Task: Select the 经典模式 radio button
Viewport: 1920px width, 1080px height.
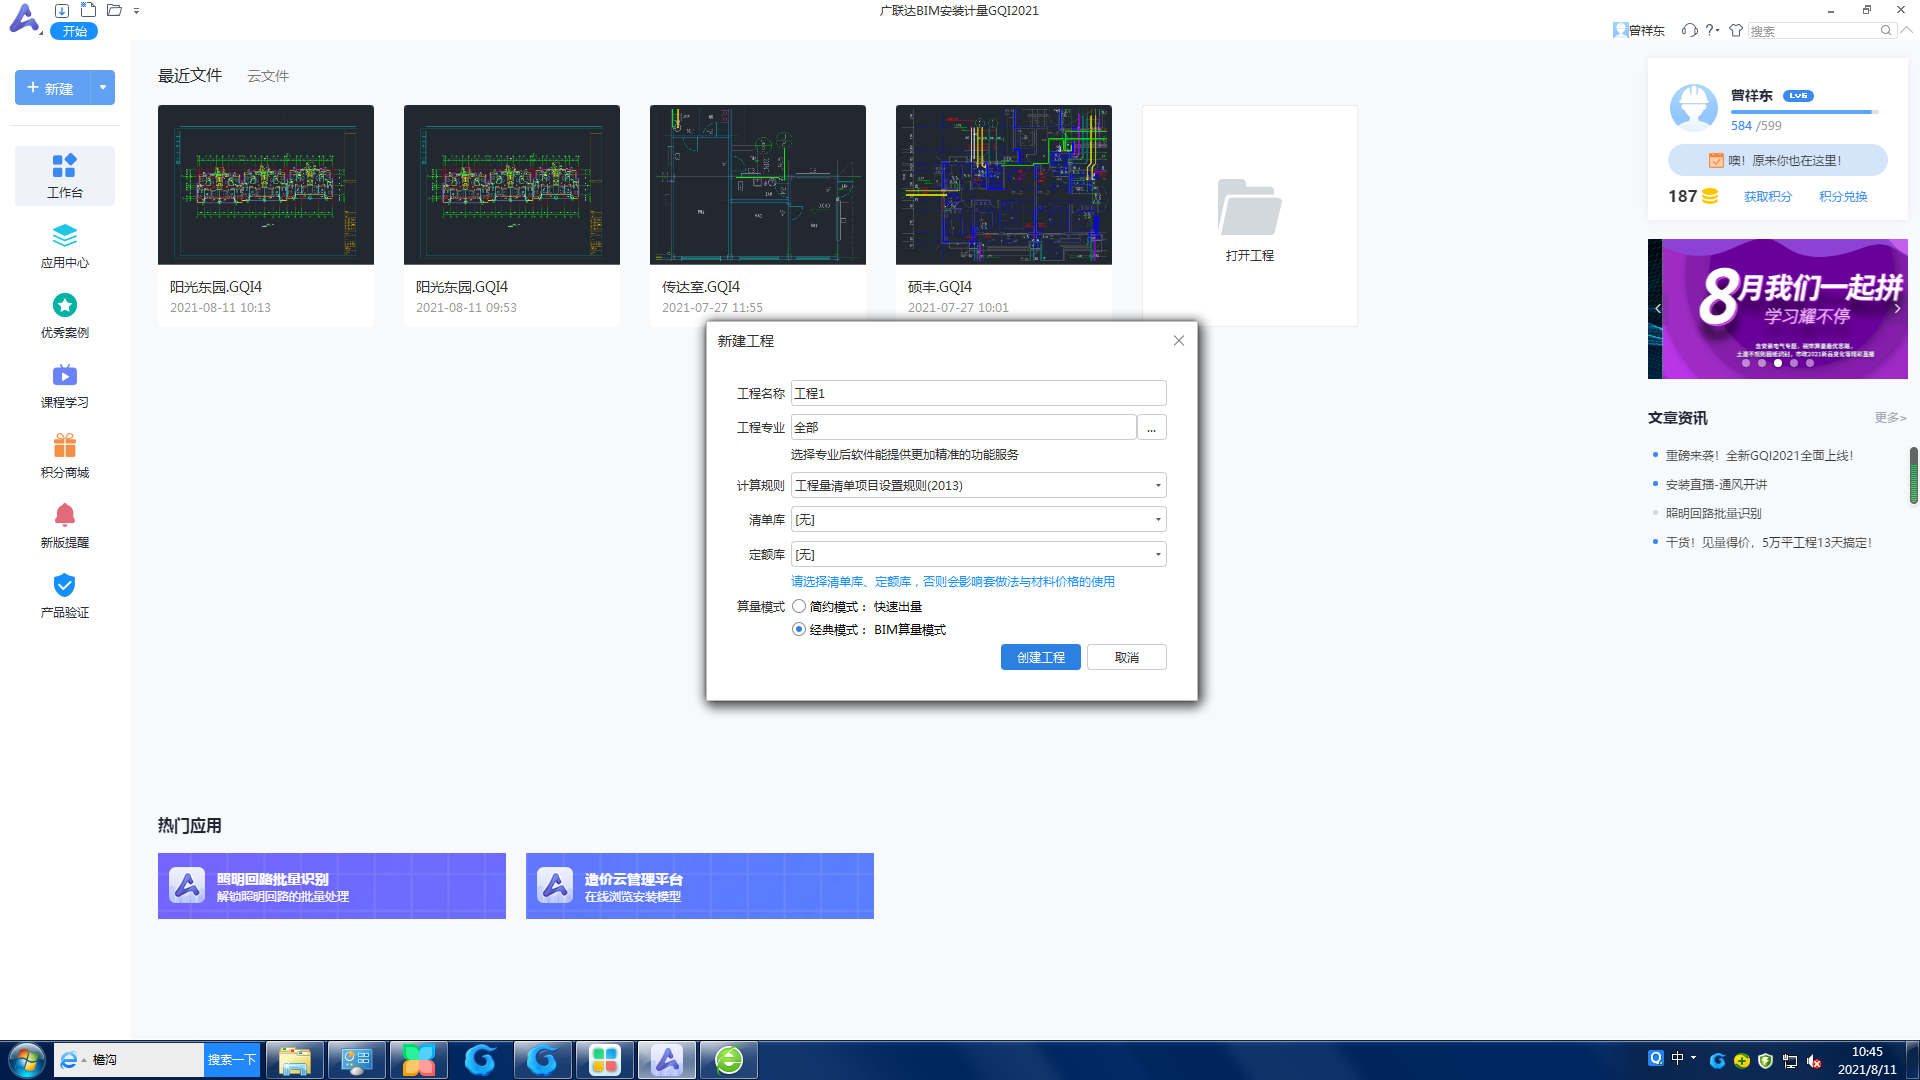Action: (x=799, y=629)
